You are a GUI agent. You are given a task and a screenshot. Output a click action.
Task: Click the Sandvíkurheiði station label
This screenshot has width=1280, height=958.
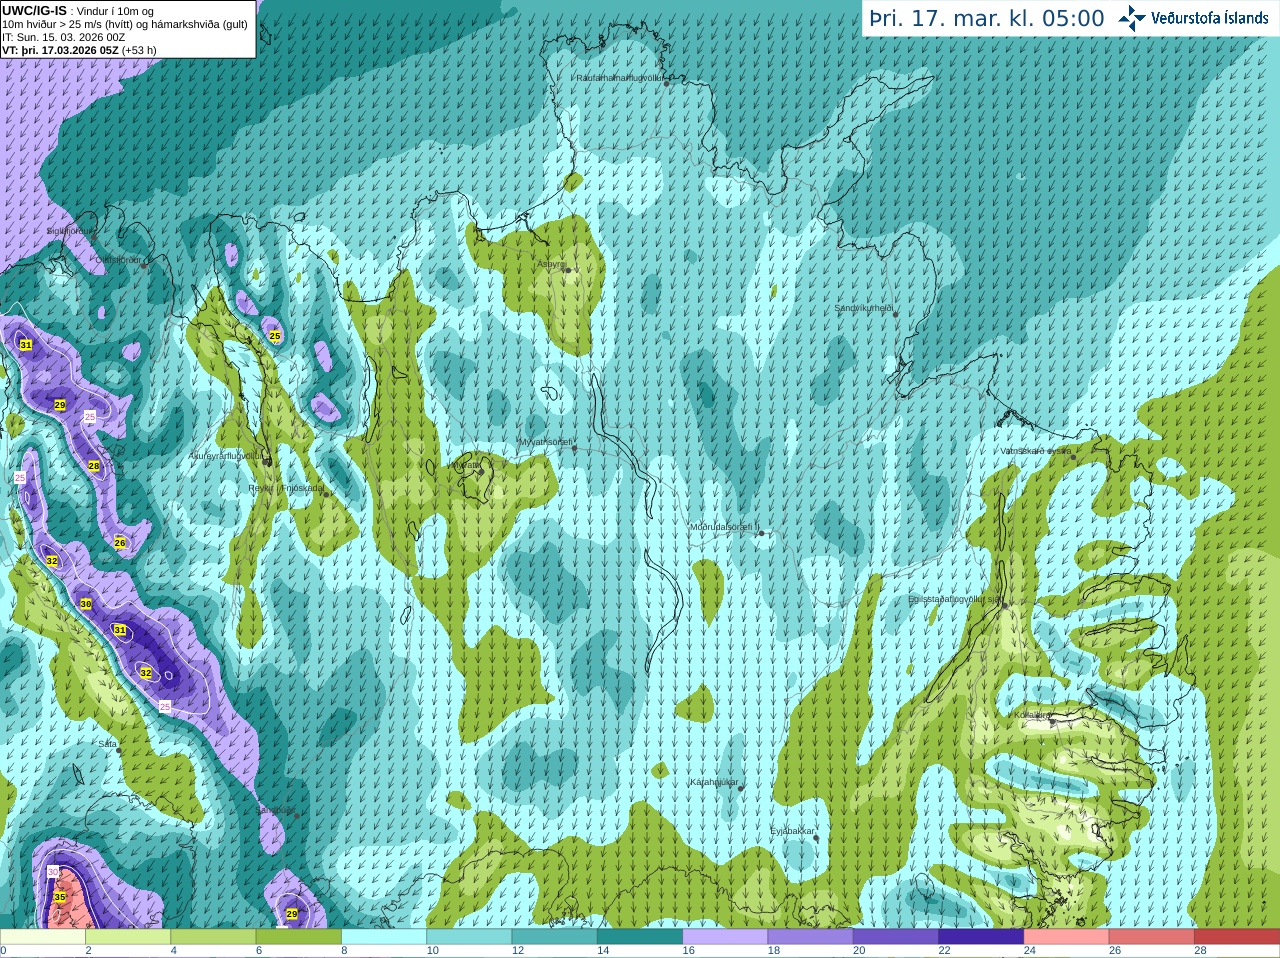coord(863,308)
